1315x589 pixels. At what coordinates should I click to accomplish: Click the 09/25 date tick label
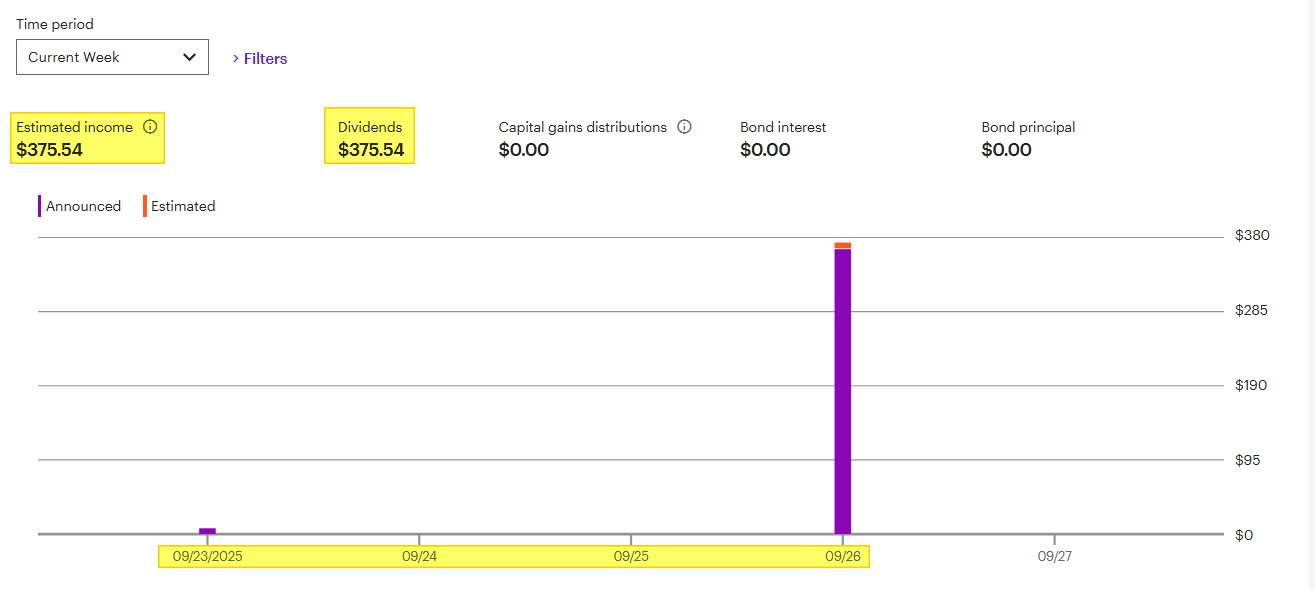[x=631, y=556]
